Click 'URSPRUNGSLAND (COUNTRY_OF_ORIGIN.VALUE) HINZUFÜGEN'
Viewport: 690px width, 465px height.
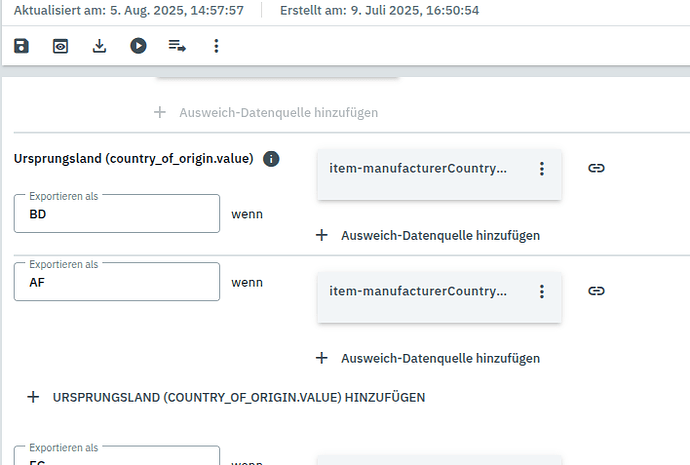227,397
